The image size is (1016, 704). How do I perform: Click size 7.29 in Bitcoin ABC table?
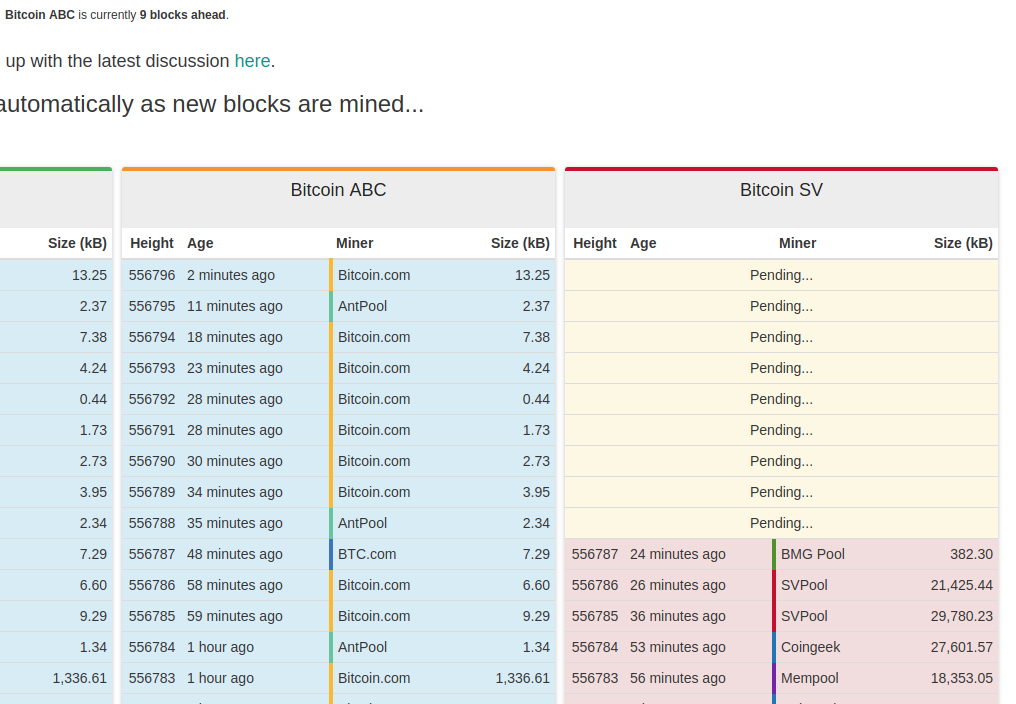click(536, 554)
